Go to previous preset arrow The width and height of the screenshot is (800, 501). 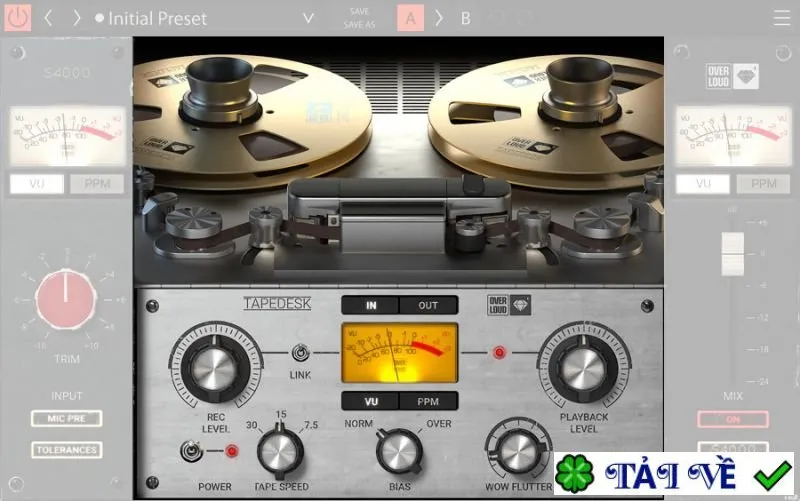click(48, 18)
